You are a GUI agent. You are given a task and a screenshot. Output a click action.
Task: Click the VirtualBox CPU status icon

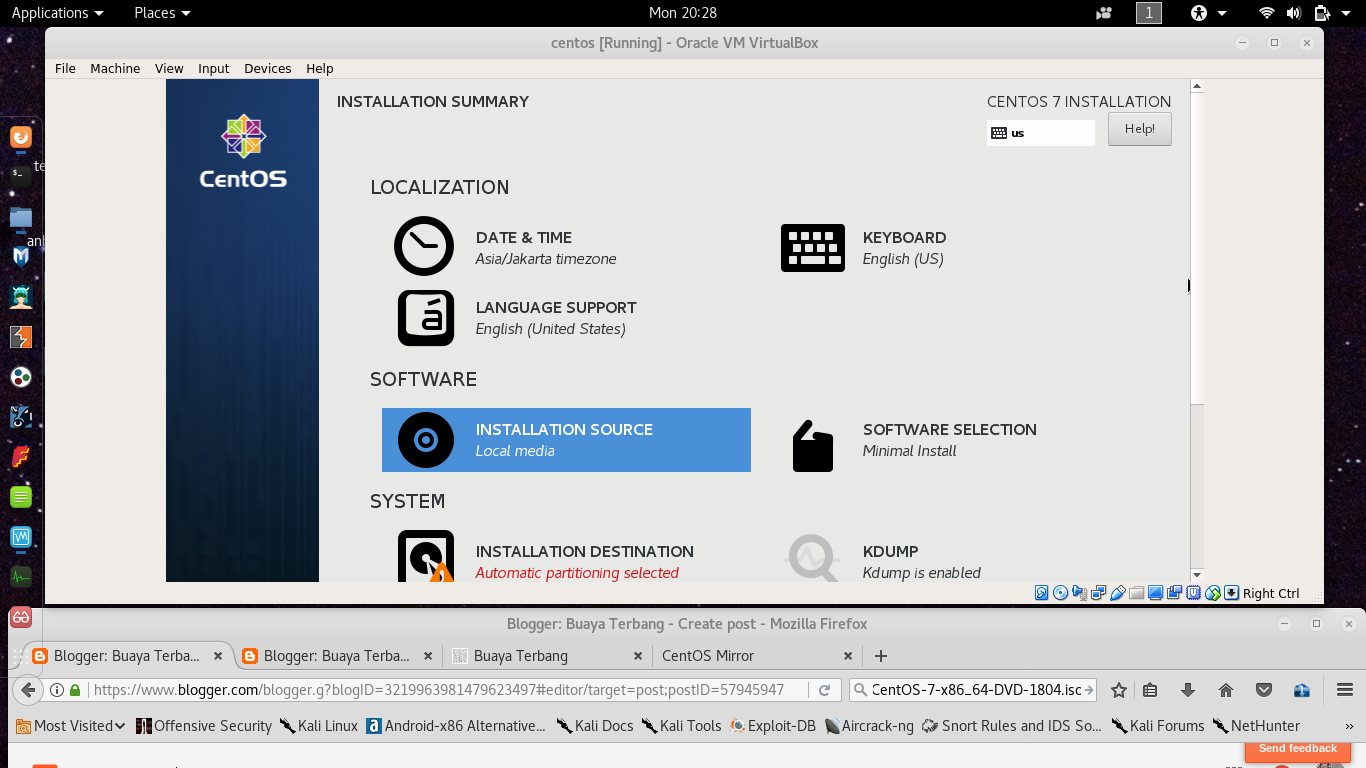pyautogui.click(x=1194, y=593)
